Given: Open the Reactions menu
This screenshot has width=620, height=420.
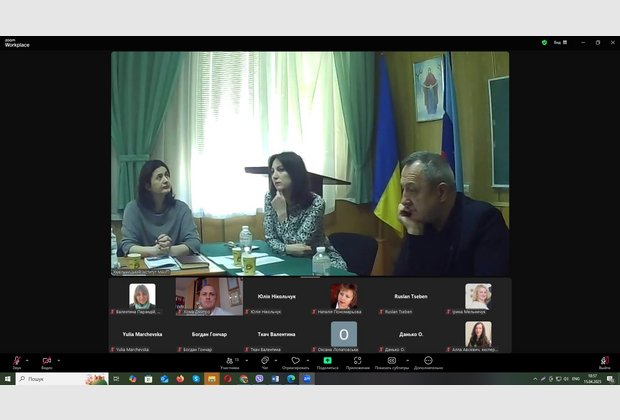Looking at the screenshot, I should pos(295,361).
